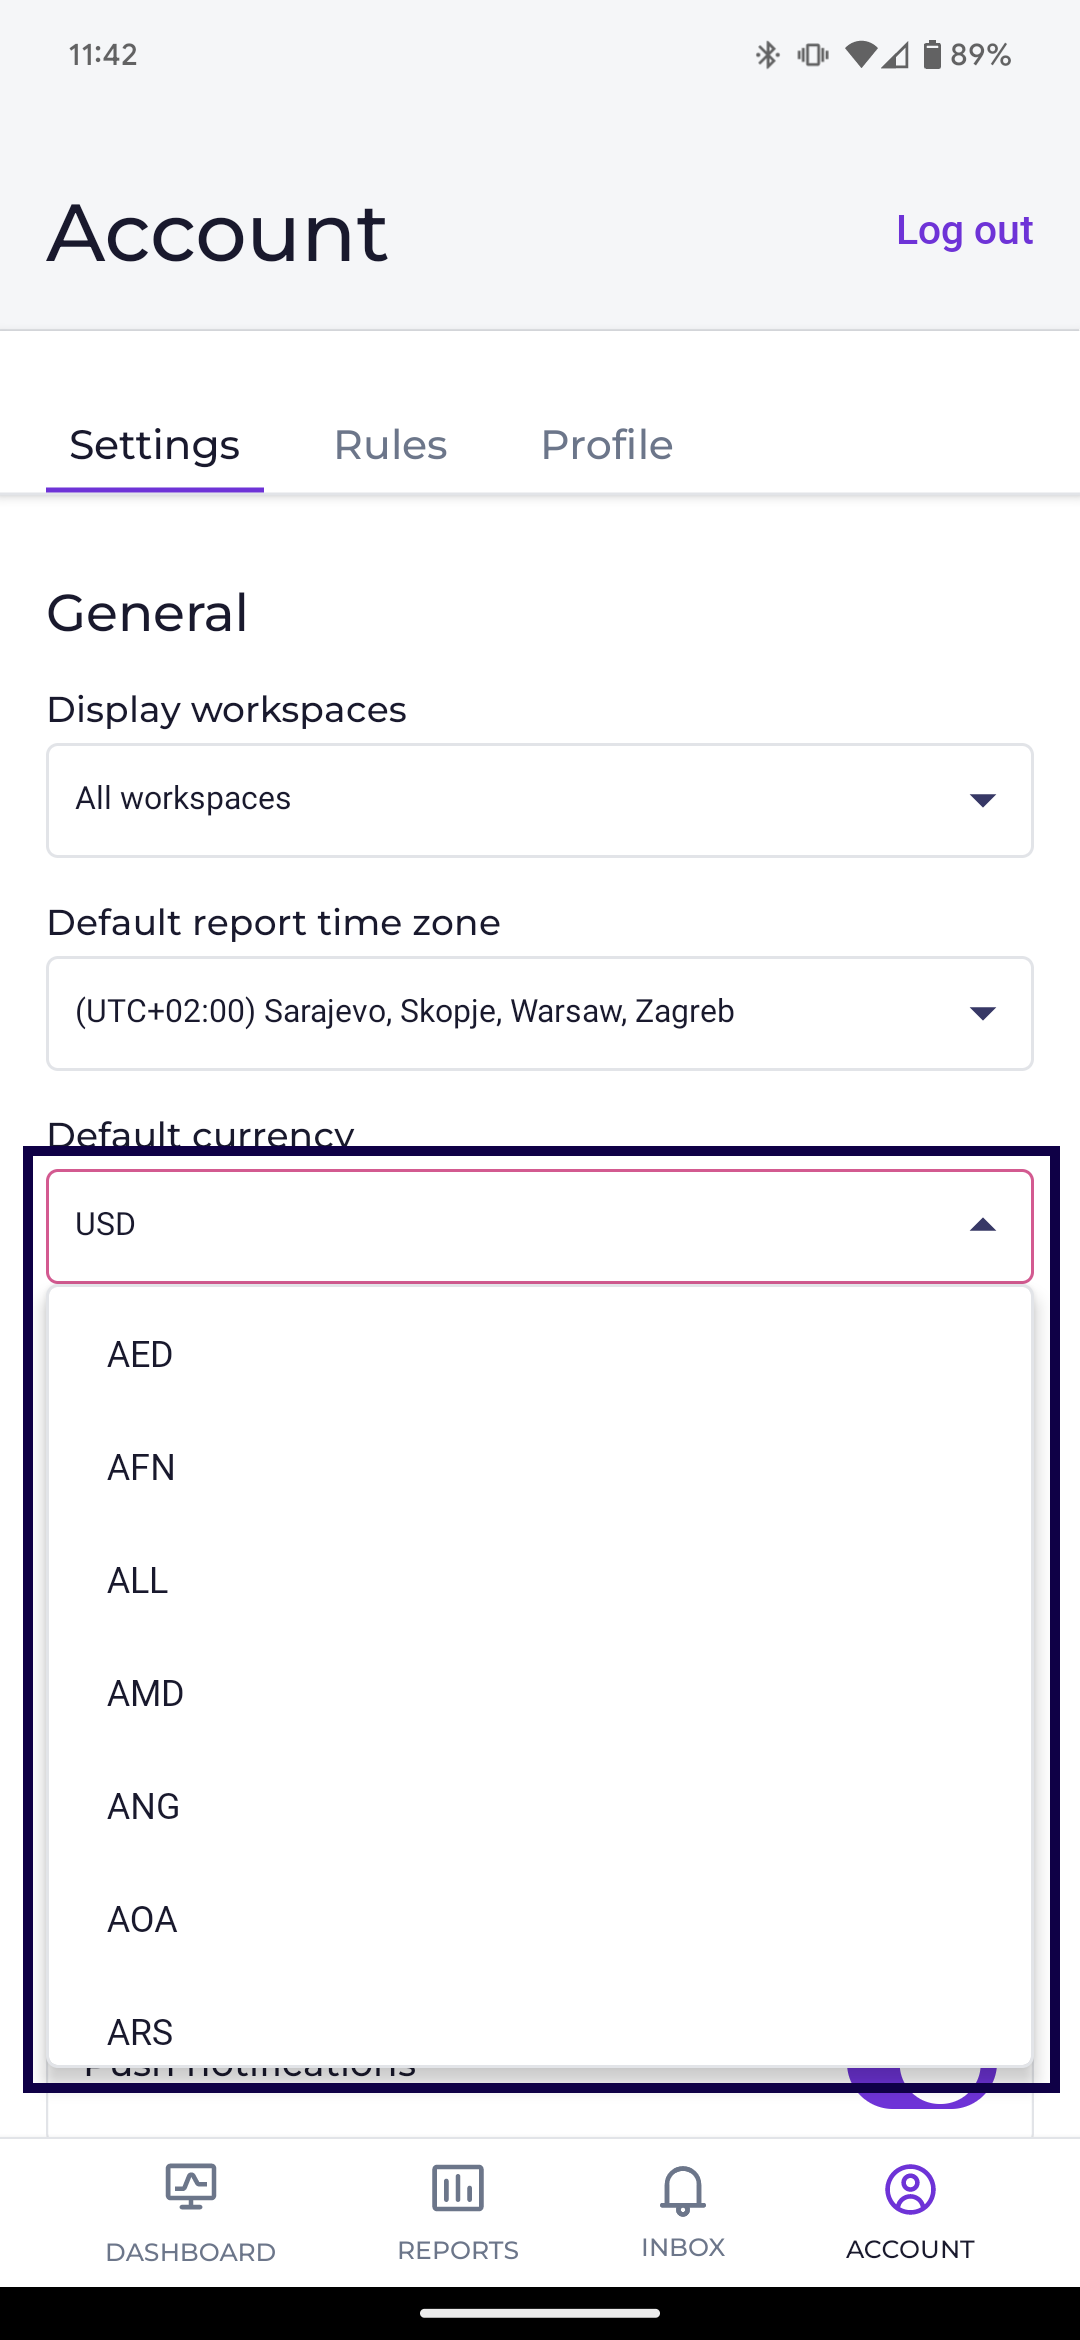This screenshot has width=1080, height=2340.
Task: Switch to the Profile tab
Action: click(x=606, y=445)
